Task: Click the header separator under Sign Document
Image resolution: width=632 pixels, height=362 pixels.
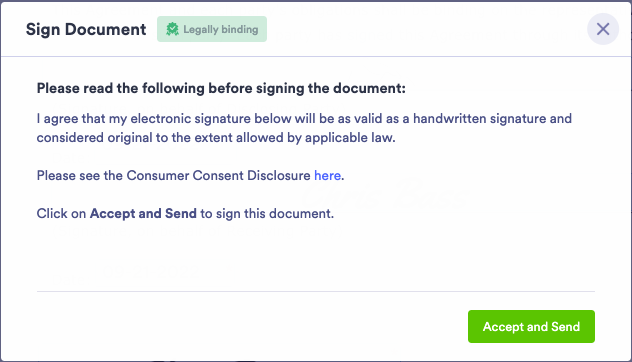Action: (316, 56)
